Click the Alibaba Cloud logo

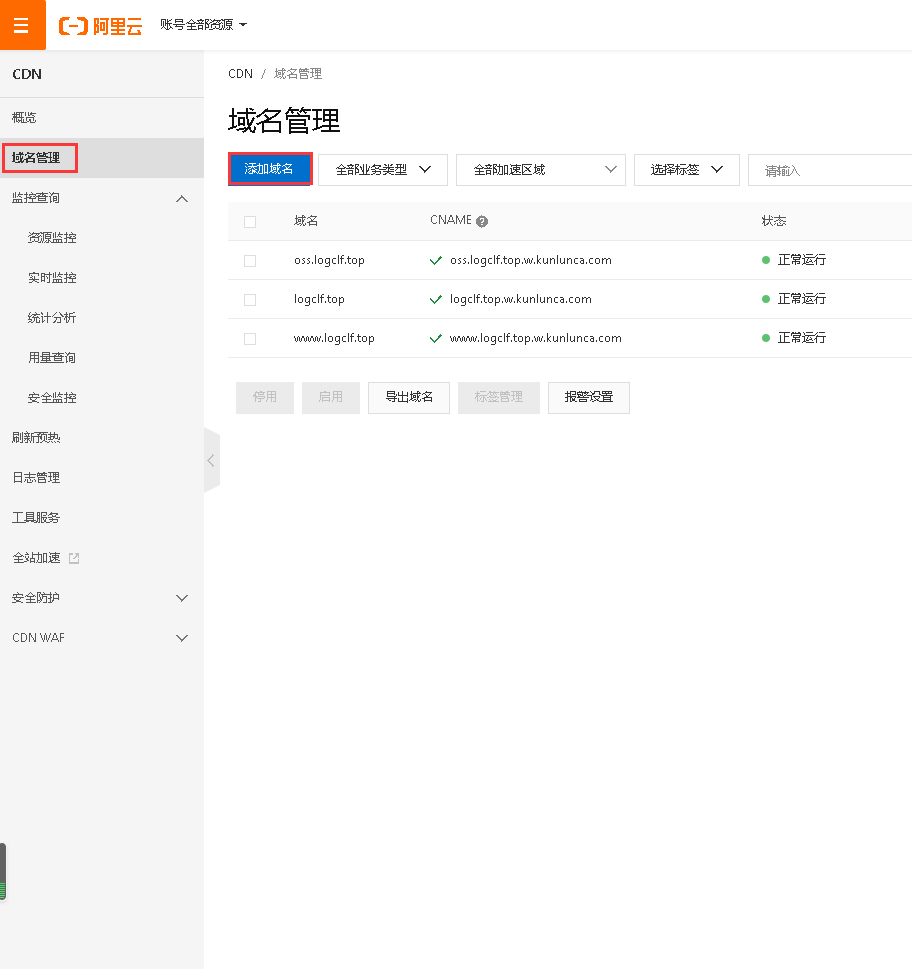tap(100, 25)
